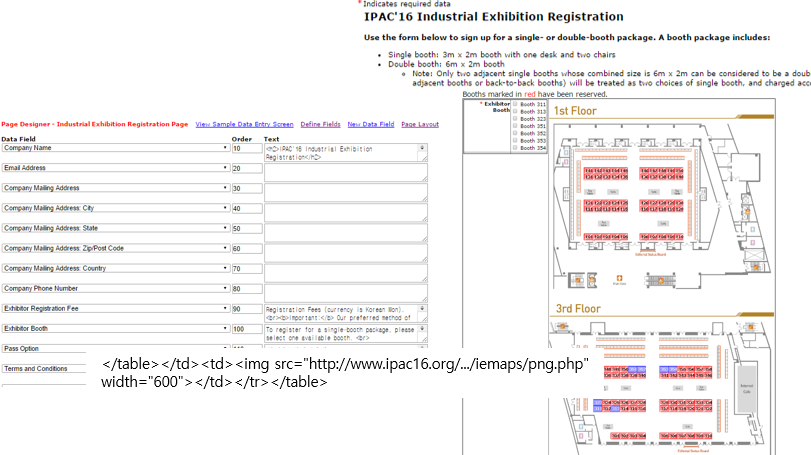Expand the Email Address data field dropdown
The width and height of the screenshot is (811, 455).
115,168
